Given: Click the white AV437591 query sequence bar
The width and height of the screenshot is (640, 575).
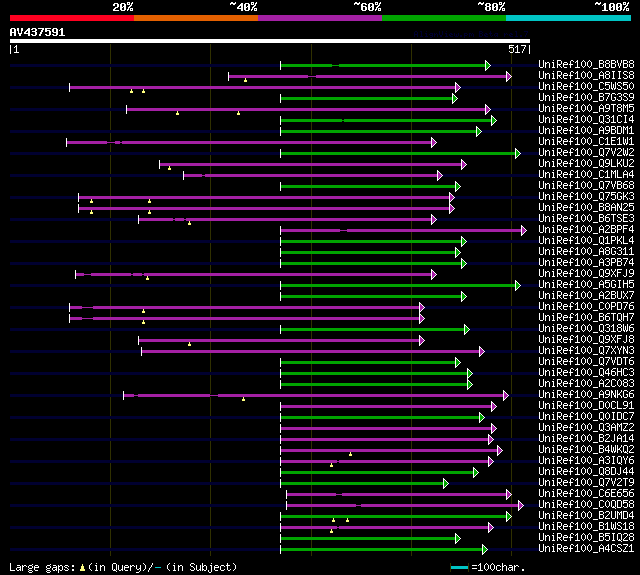Looking at the screenshot, I should 270,41.
